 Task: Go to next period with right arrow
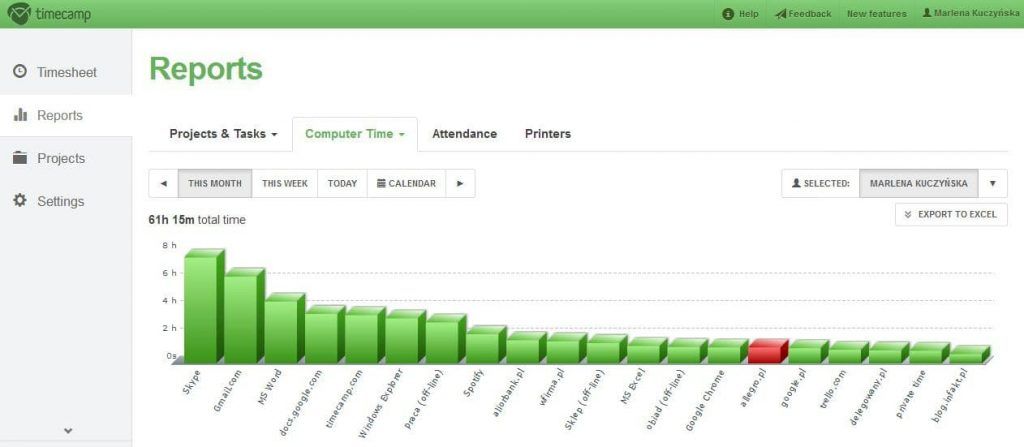pos(460,184)
